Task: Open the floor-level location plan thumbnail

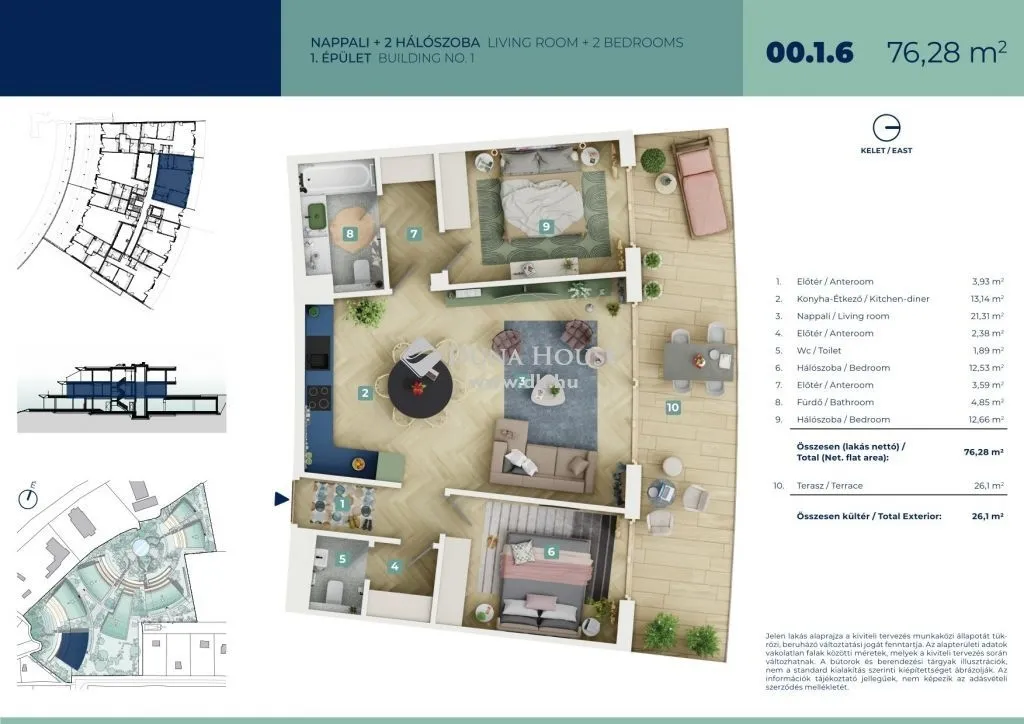Action: (113, 212)
